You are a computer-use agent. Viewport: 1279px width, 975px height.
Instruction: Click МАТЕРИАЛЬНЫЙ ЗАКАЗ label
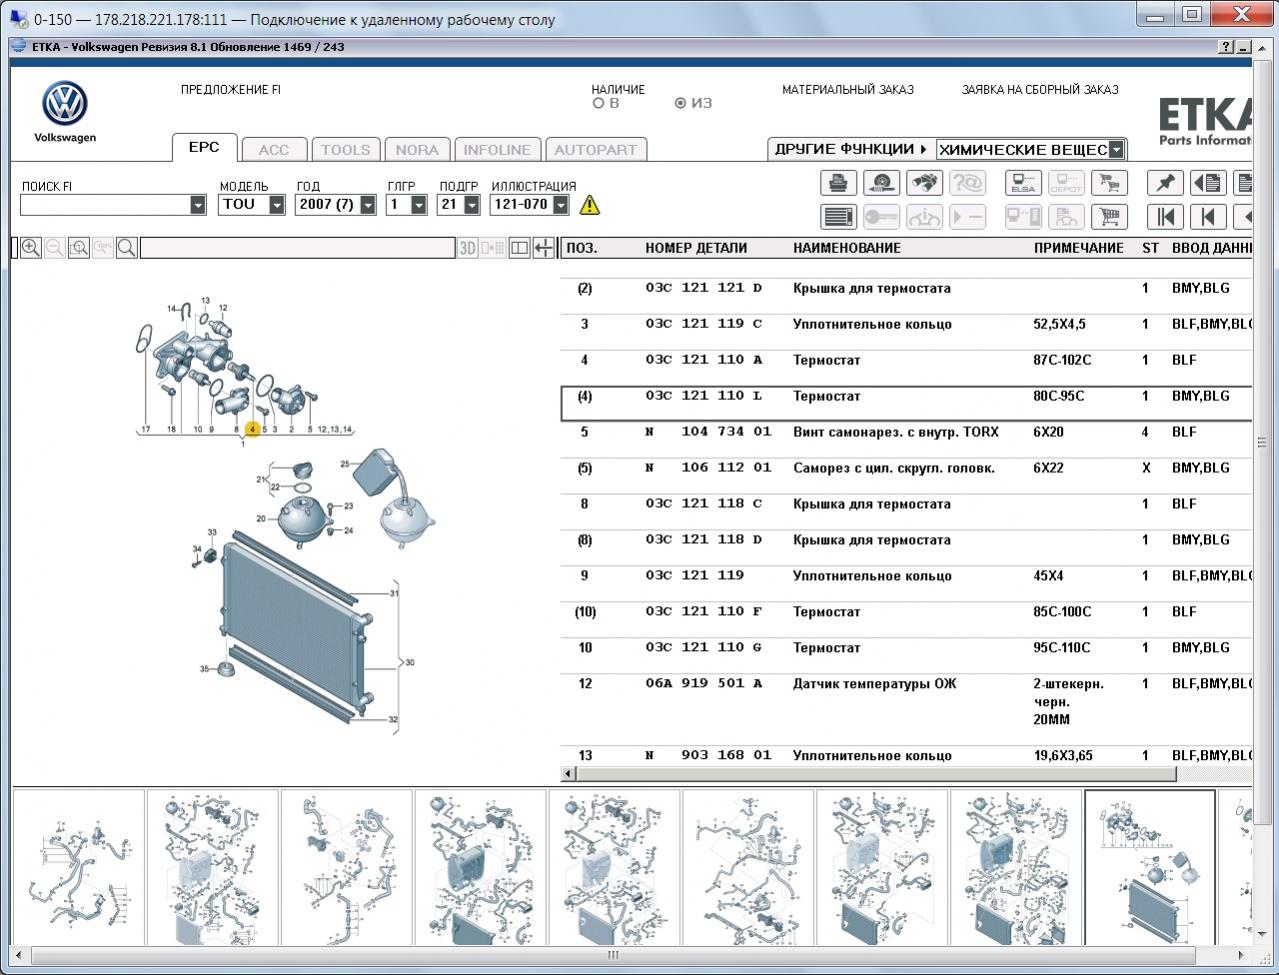pos(848,90)
